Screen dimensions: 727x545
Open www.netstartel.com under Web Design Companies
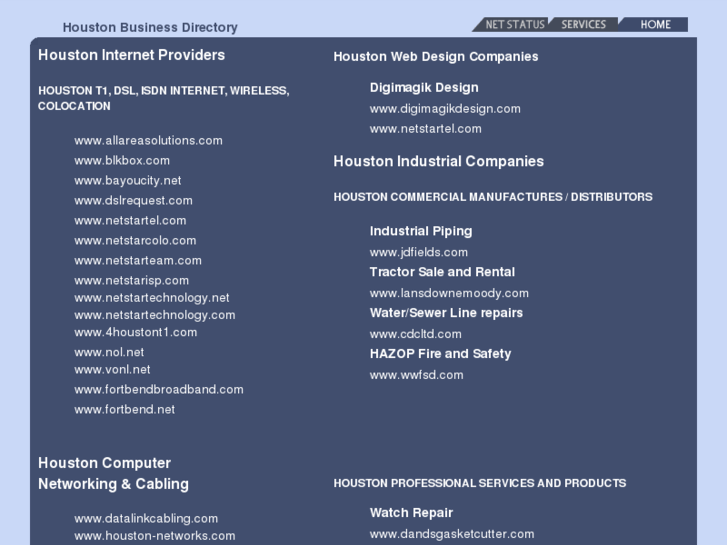click(426, 129)
